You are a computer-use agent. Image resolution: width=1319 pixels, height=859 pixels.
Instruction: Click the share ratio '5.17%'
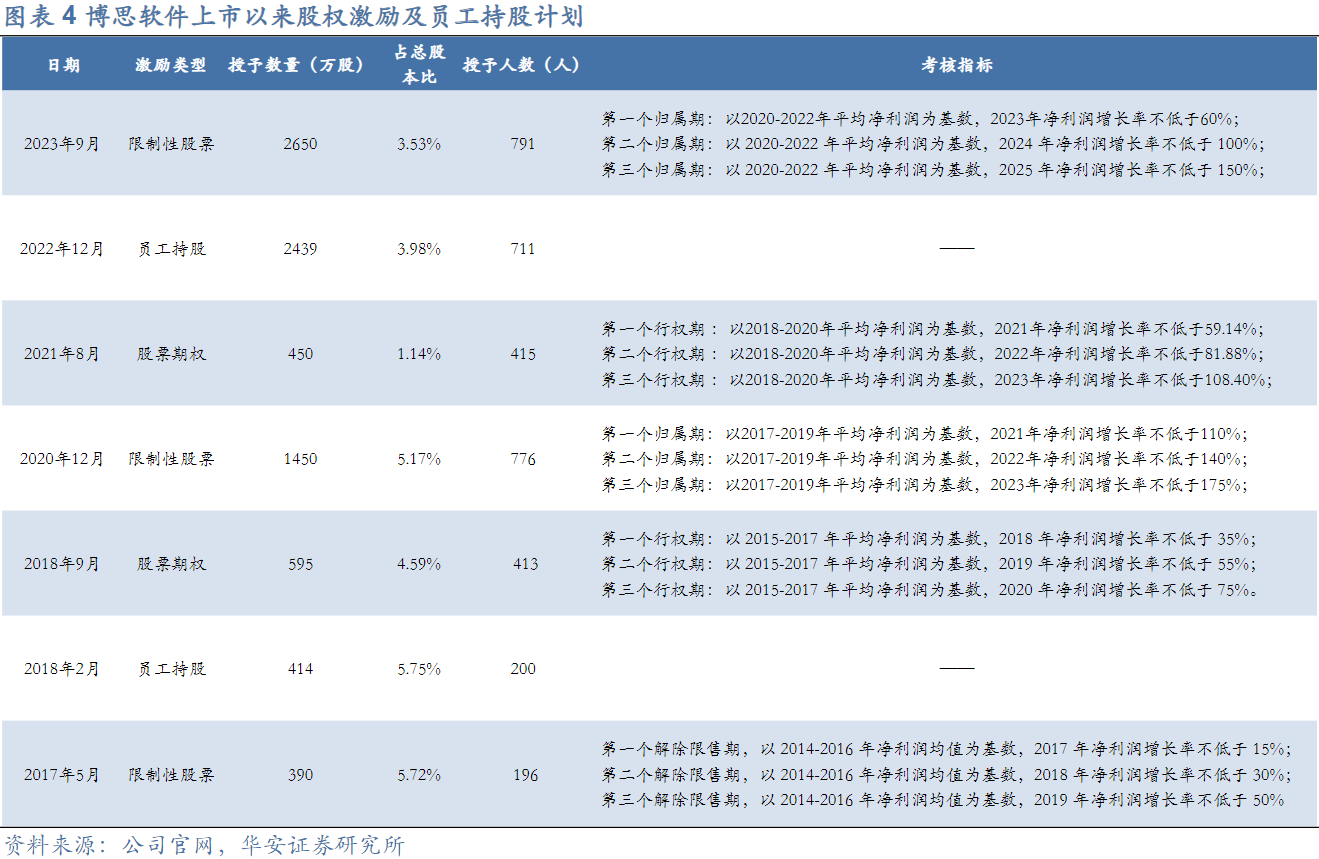click(x=419, y=459)
